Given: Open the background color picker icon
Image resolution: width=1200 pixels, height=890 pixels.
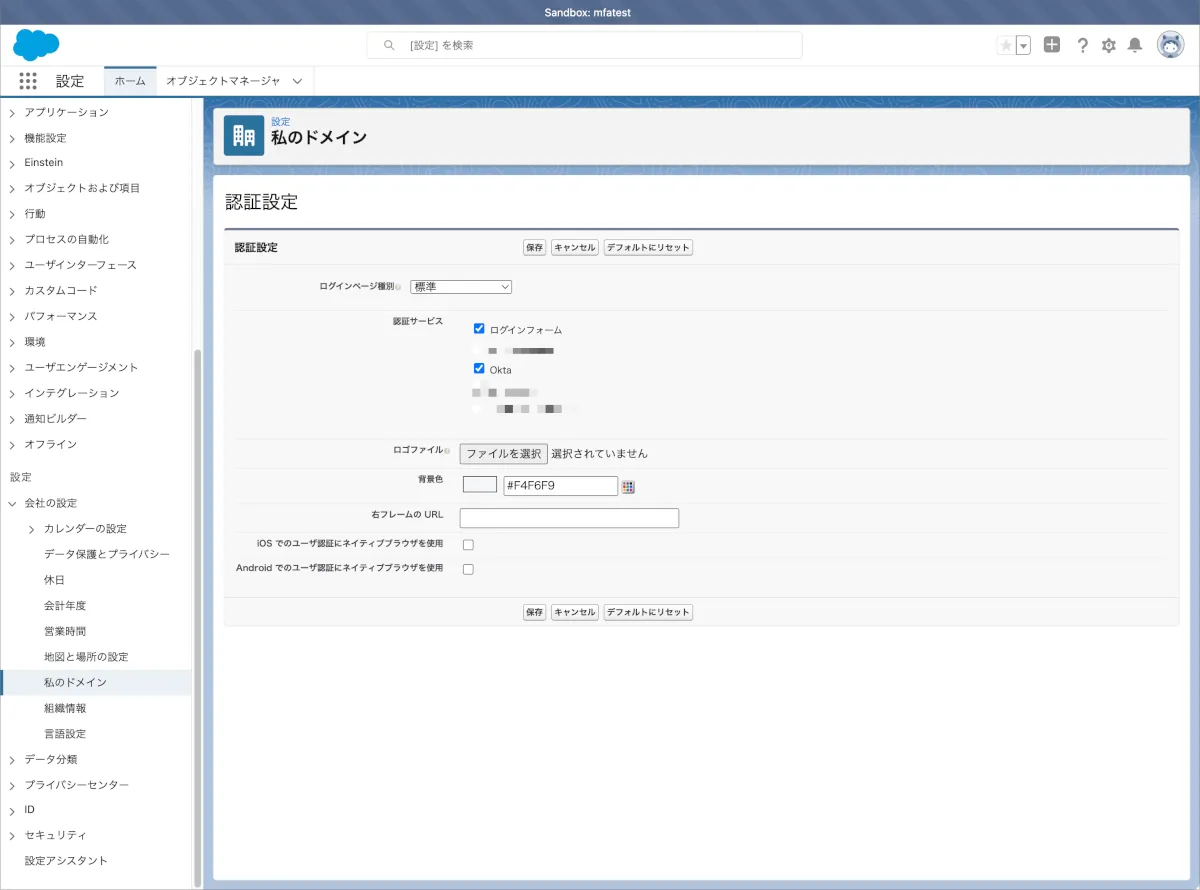Looking at the screenshot, I should 628,486.
